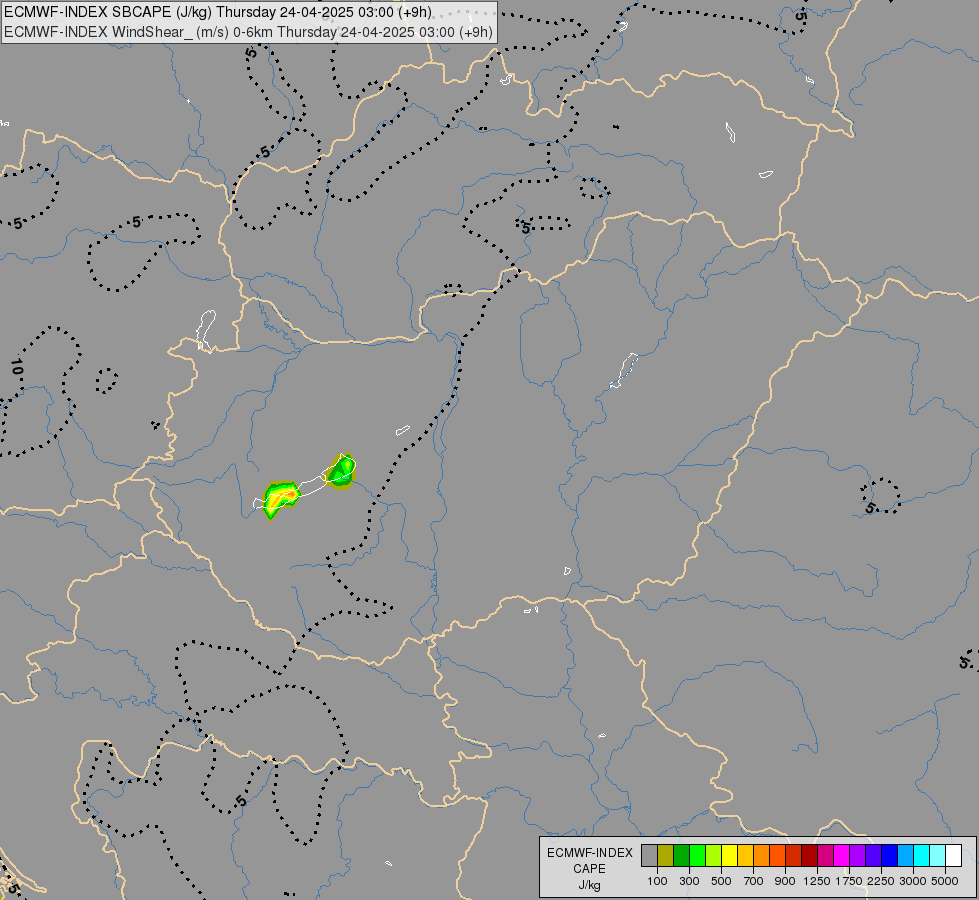Viewport: 979px width, 900px height.
Task: Click the legend value 3000
Action: (913, 881)
